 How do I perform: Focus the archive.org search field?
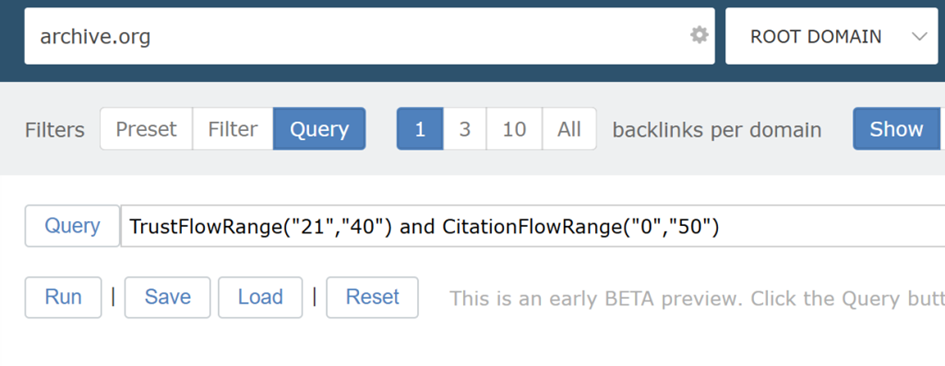coord(369,36)
